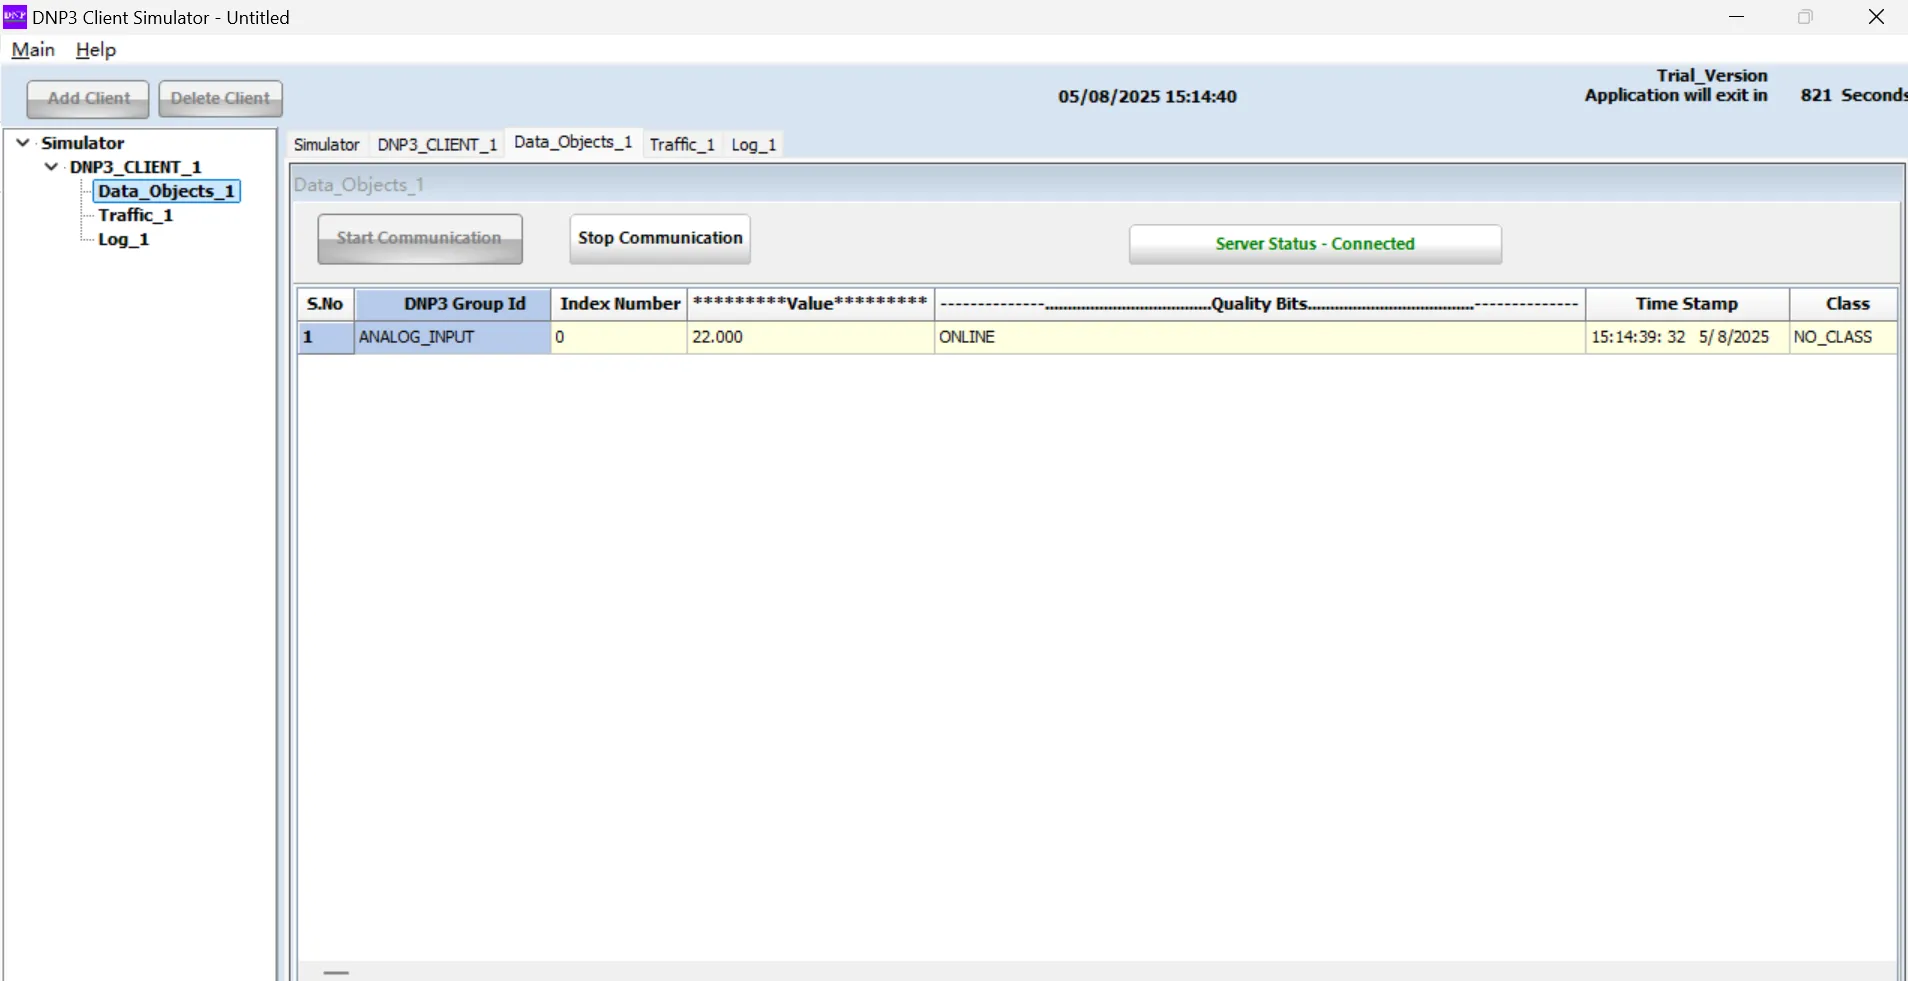The height and width of the screenshot is (981, 1908).
Task: Click the ONLINE quality cell
Action: pyautogui.click(x=1260, y=337)
